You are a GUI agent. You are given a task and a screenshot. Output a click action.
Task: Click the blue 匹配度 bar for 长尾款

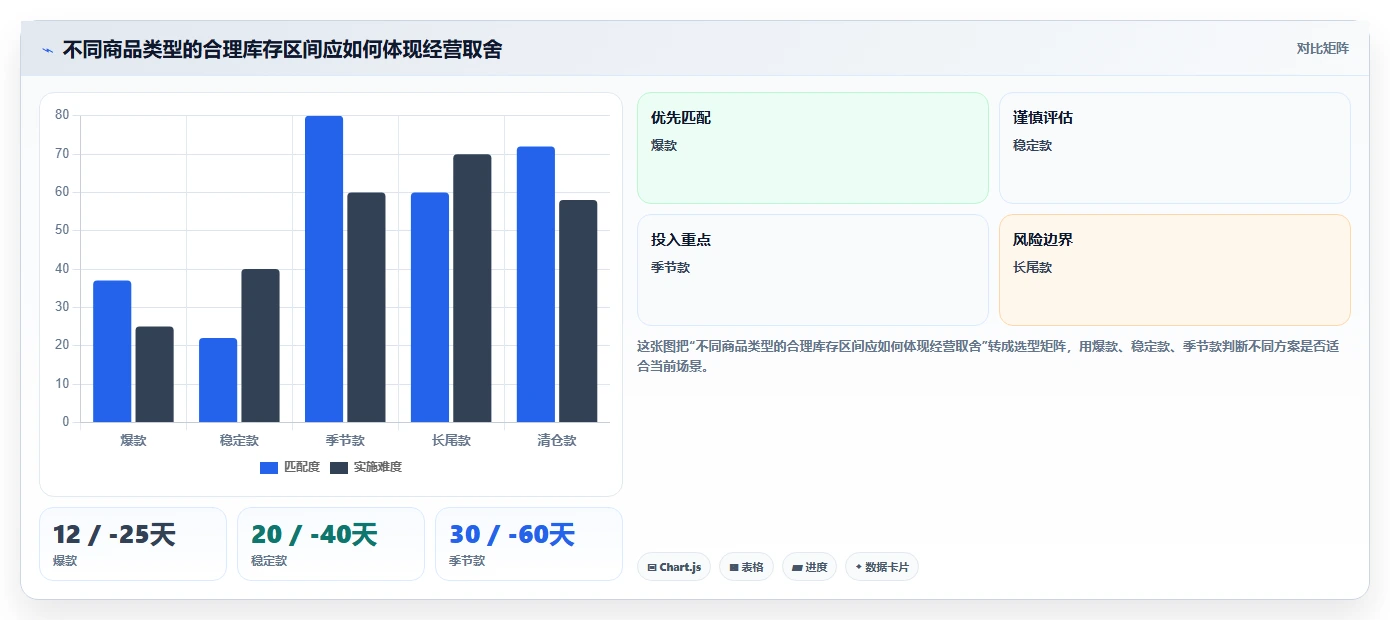(430, 307)
